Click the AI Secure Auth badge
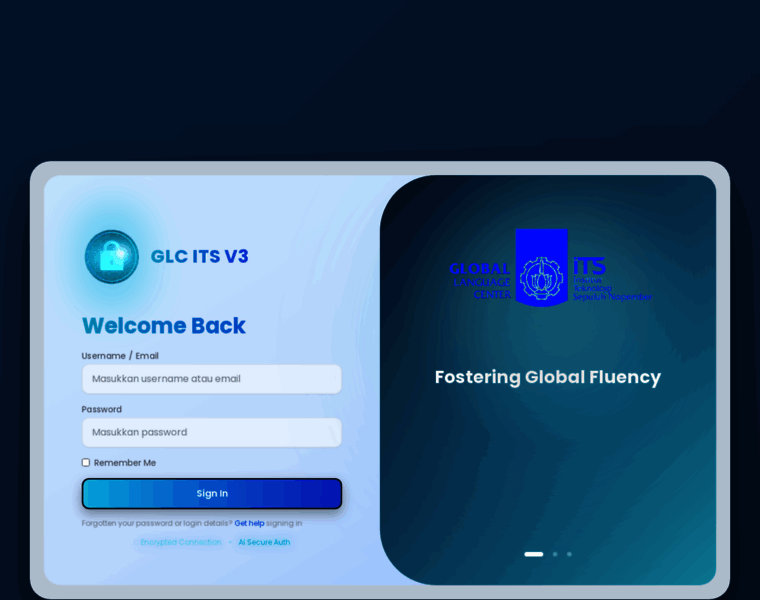This screenshot has height=600, width=760. (x=264, y=542)
